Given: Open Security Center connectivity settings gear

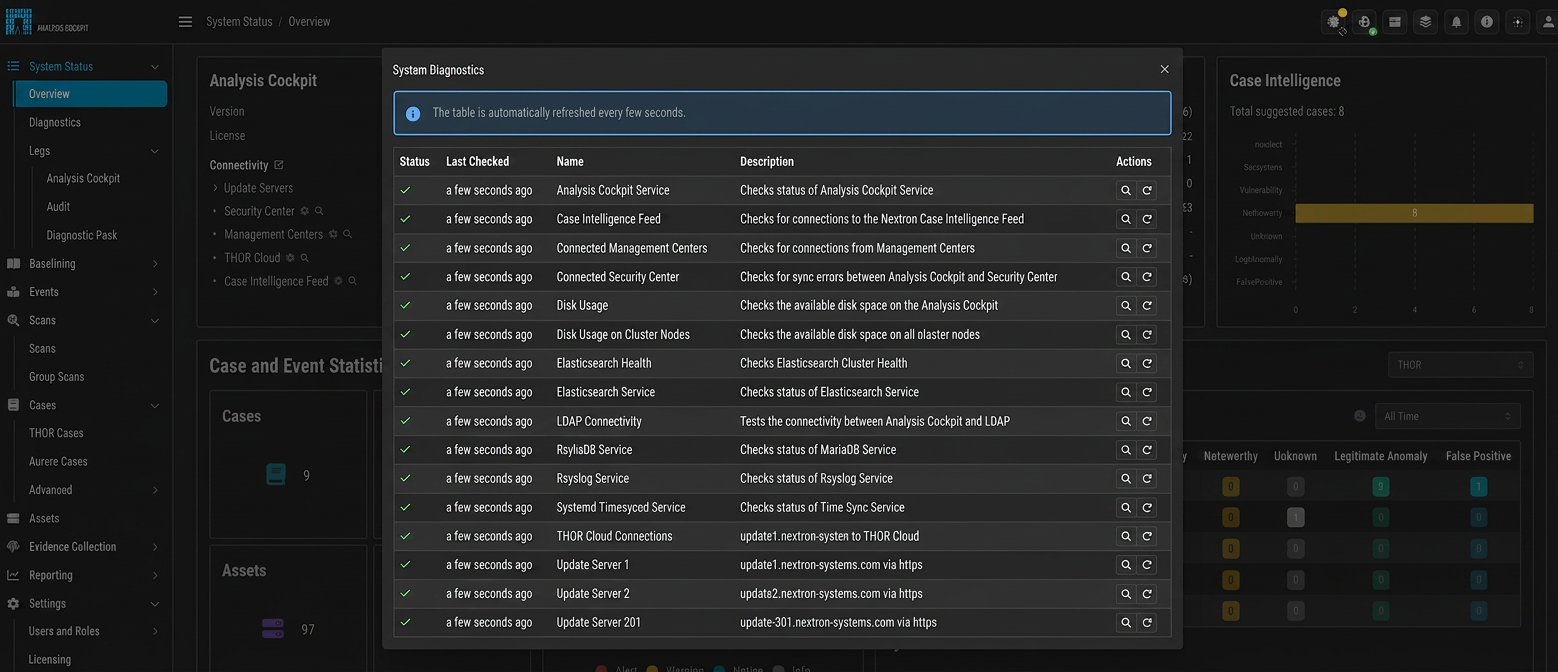Looking at the screenshot, I should (x=306, y=211).
